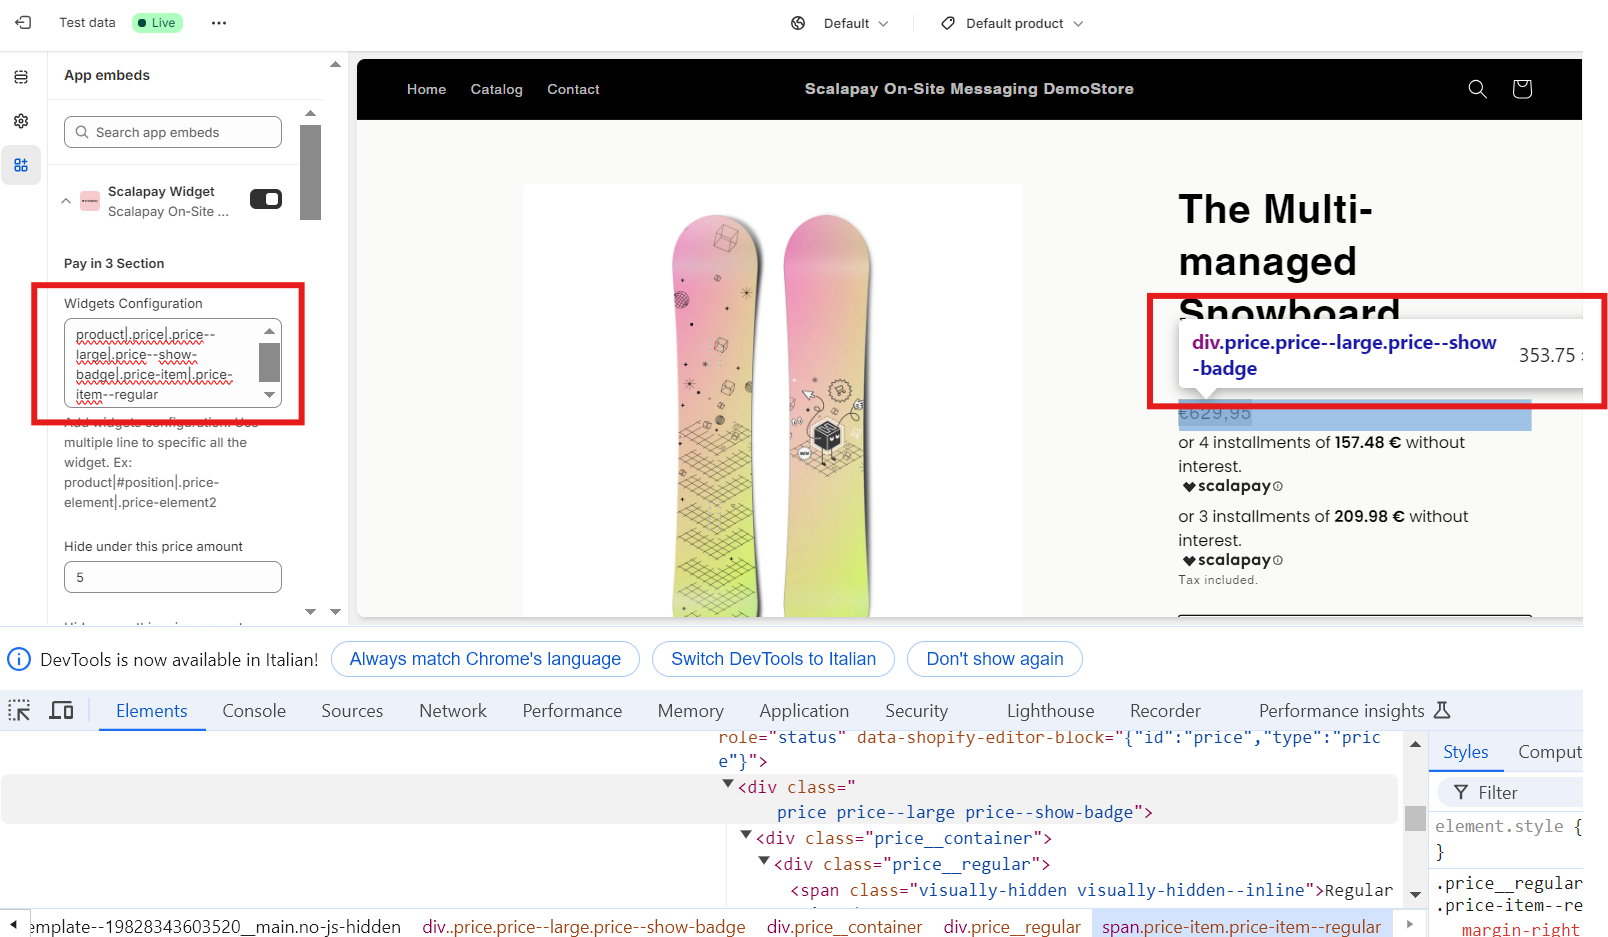Click Scalapay On-Site Messaging DemoStore title

click(x=969, y=89)
